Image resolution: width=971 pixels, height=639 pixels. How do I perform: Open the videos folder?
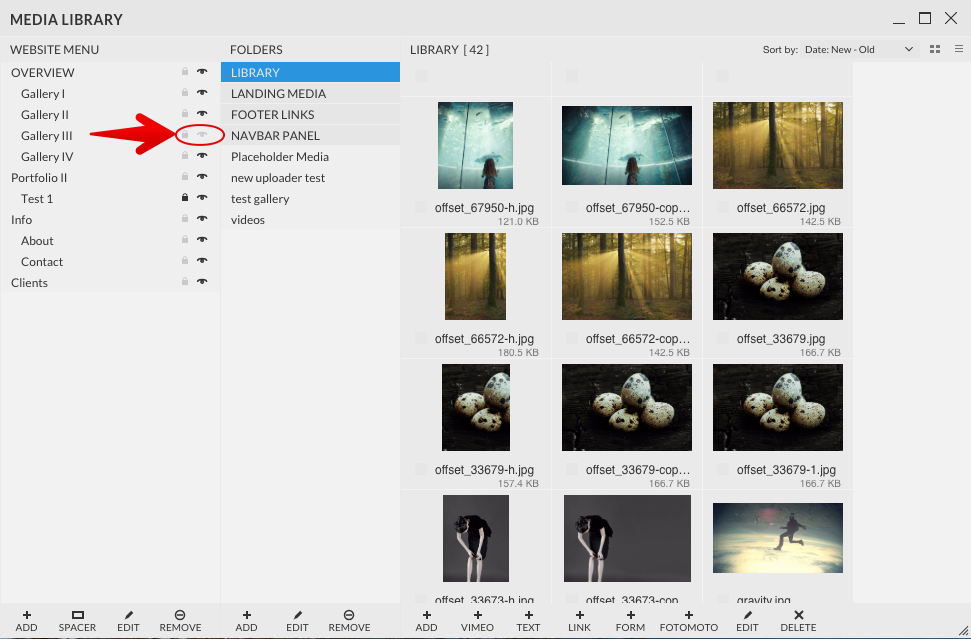(x=310, y=219)
